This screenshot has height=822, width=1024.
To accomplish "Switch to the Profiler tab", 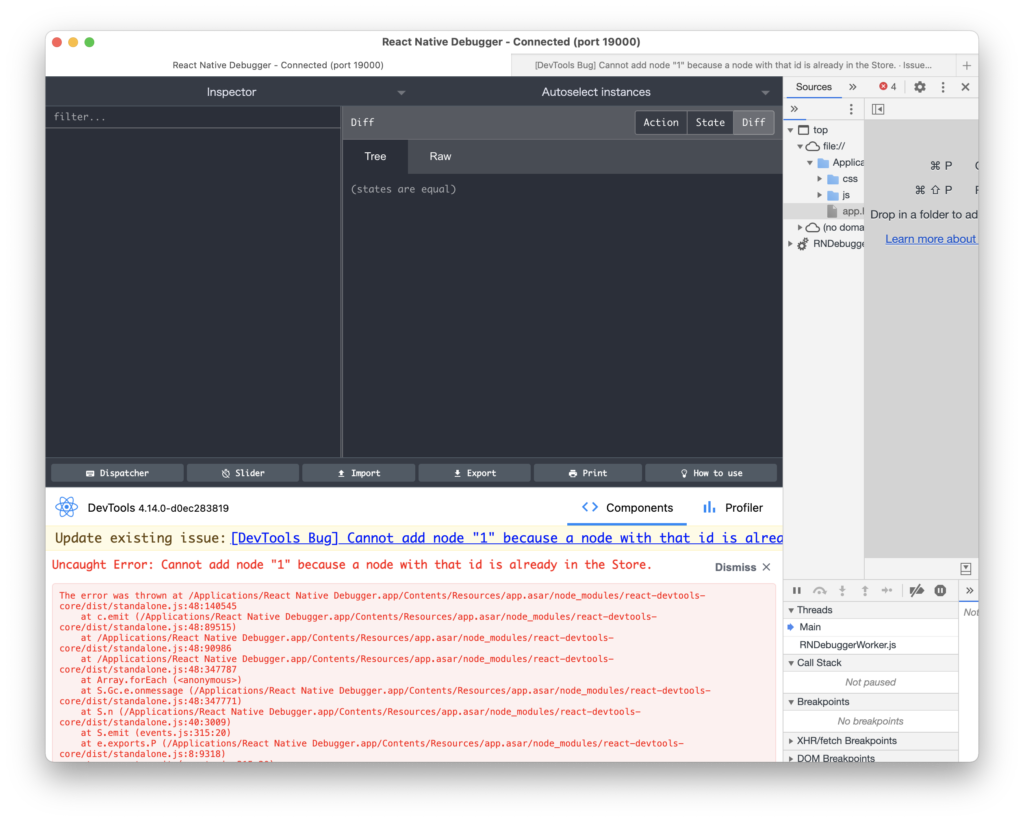I will click(733, 507).
